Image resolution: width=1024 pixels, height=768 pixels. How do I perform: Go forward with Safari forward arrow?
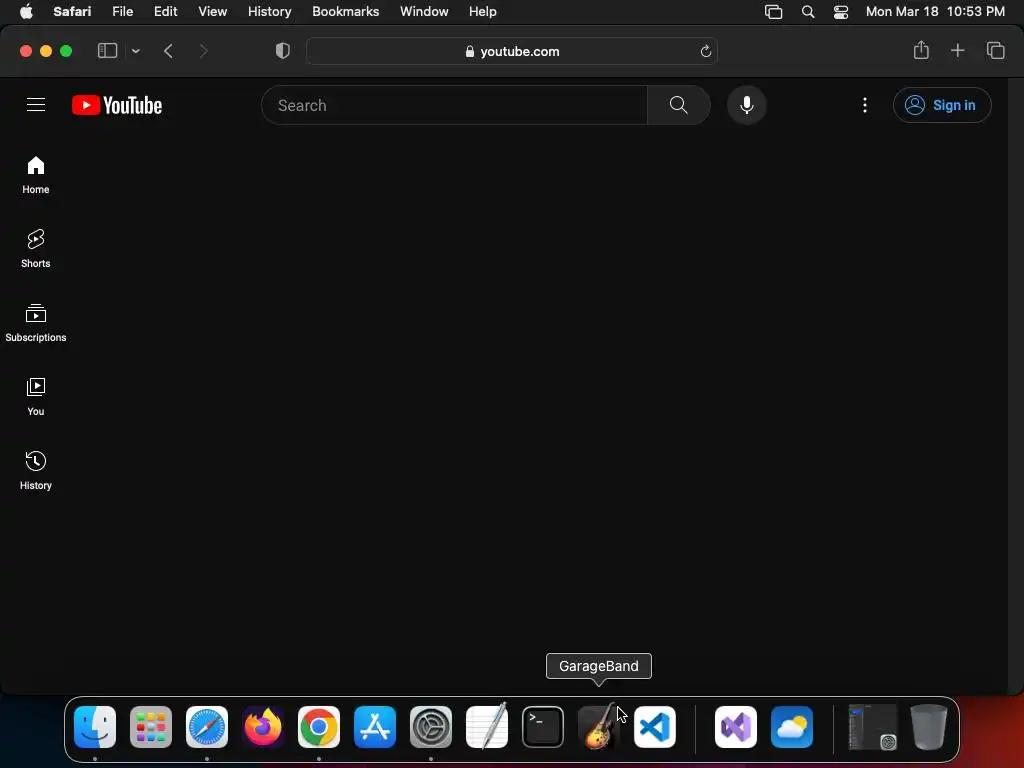click(x=203, y=51)
